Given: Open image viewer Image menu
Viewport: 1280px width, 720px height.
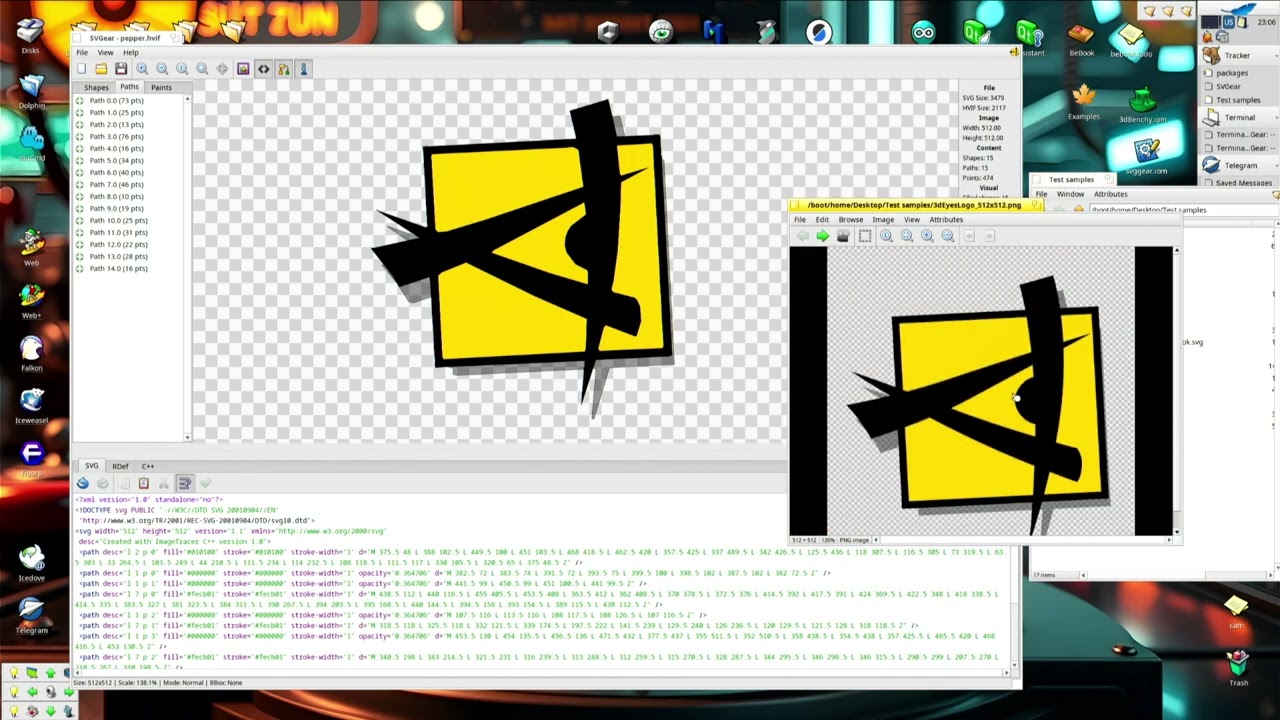Looking at the screenshot, I should coord(883,220).
